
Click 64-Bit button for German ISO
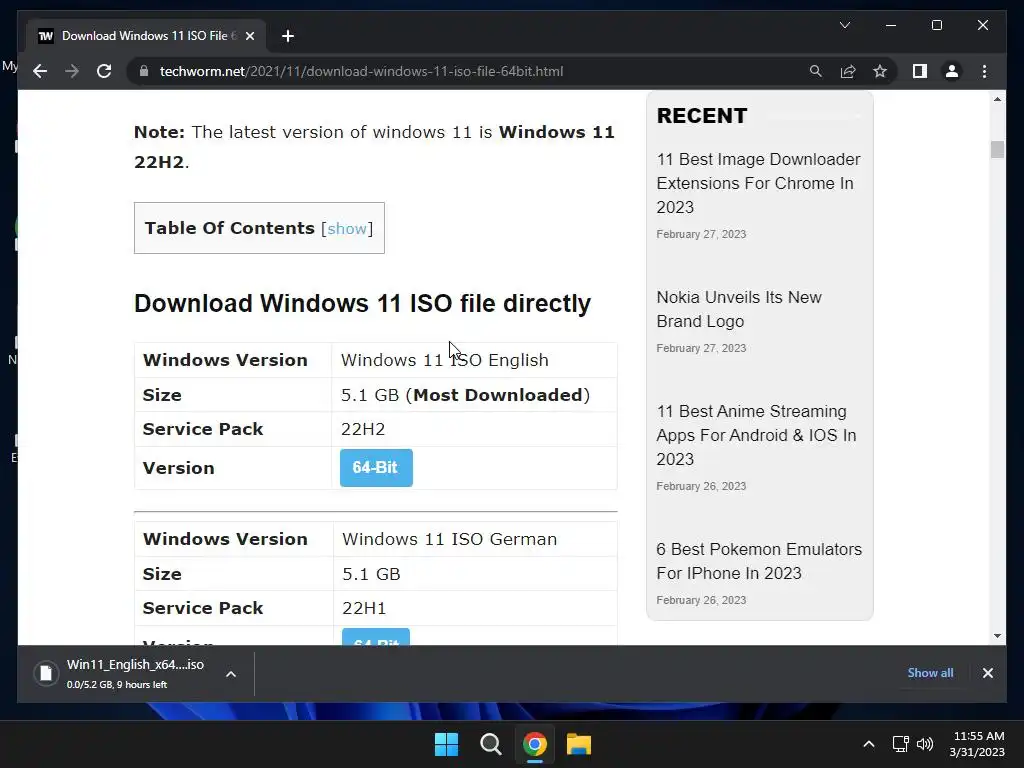[376, 637]
